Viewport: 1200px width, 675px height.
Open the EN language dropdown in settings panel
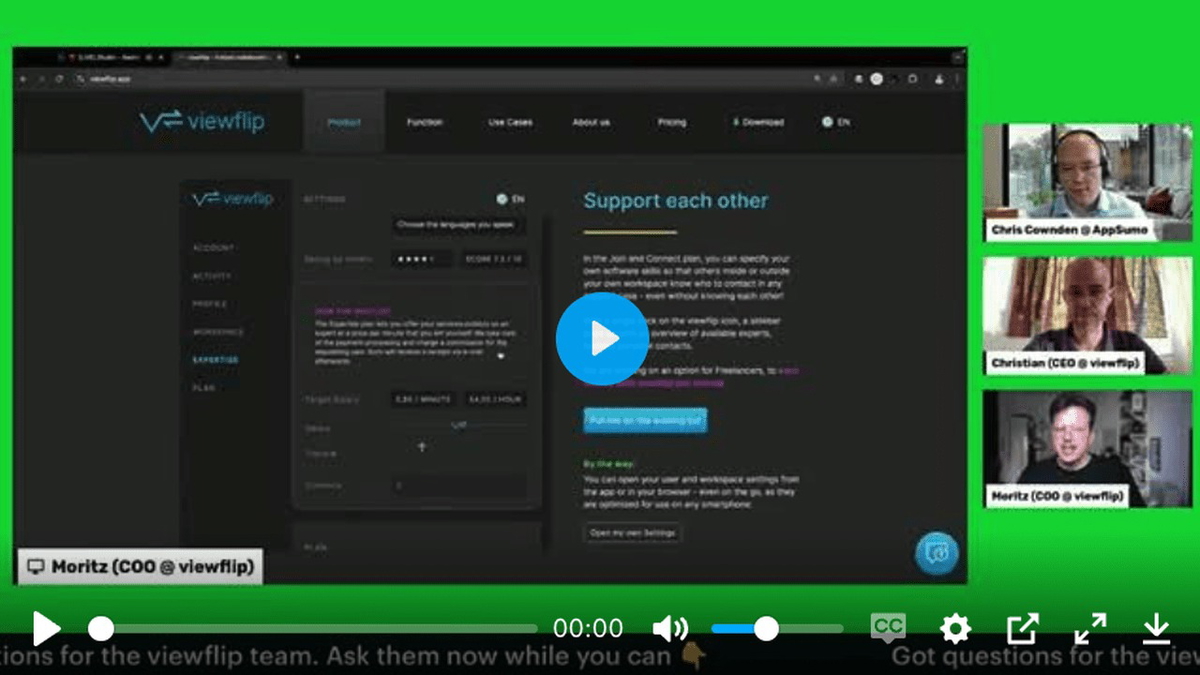(x=510, y=199)
